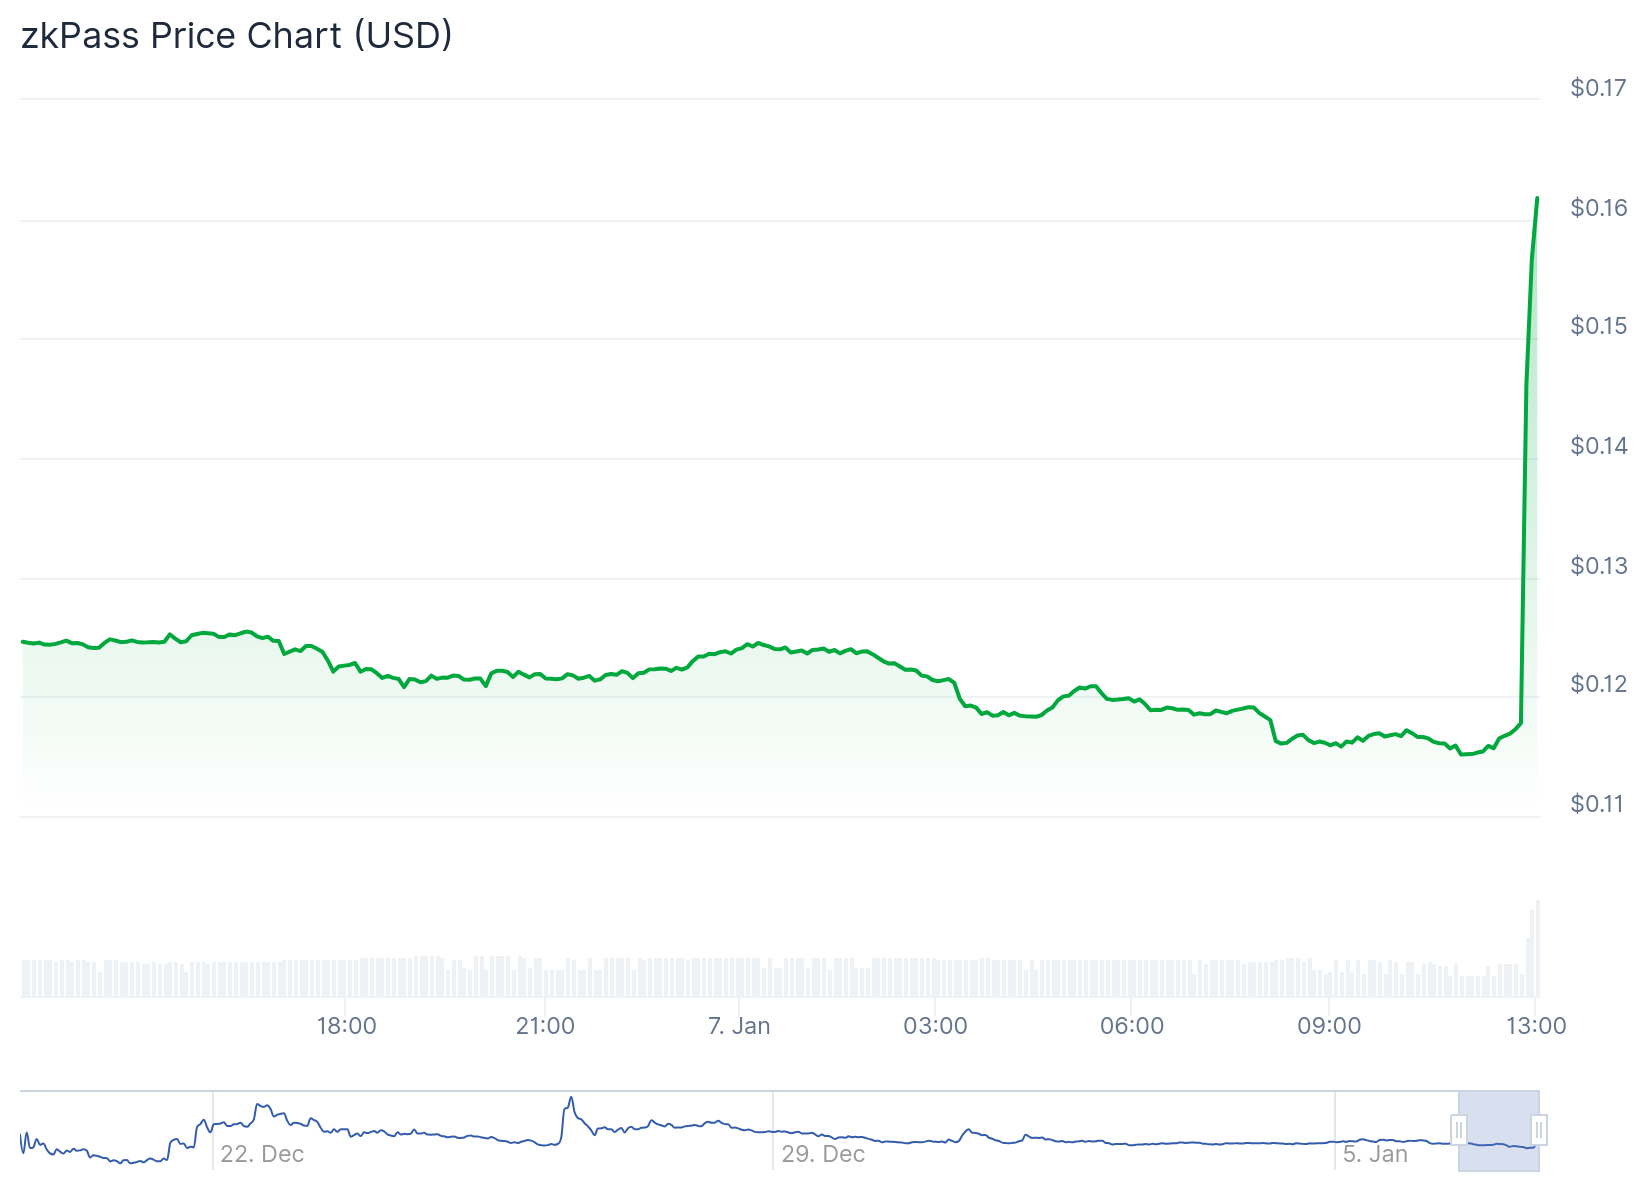Click the 22. Dec navigator date label
1644x1200 pixels.
[x=262, y=1154]
